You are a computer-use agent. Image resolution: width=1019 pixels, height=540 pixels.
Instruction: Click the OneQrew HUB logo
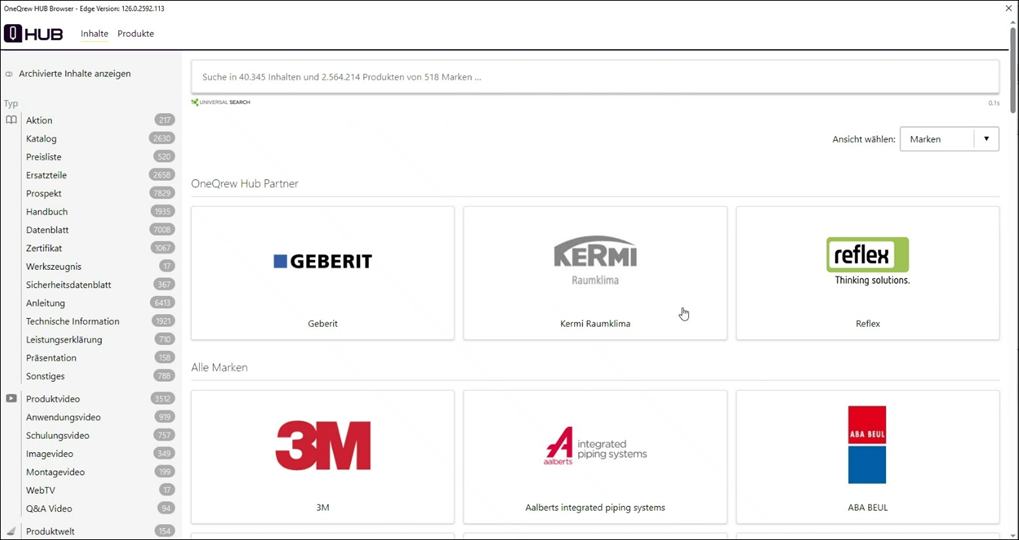(x=33, y=34)
